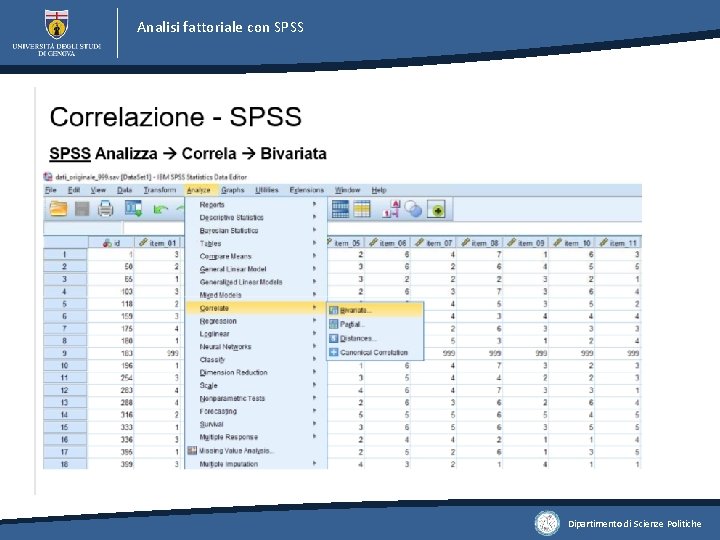720x540 pixels.
Task: Choose Partial in the Correlate submenu
Action: click(375, 324)
